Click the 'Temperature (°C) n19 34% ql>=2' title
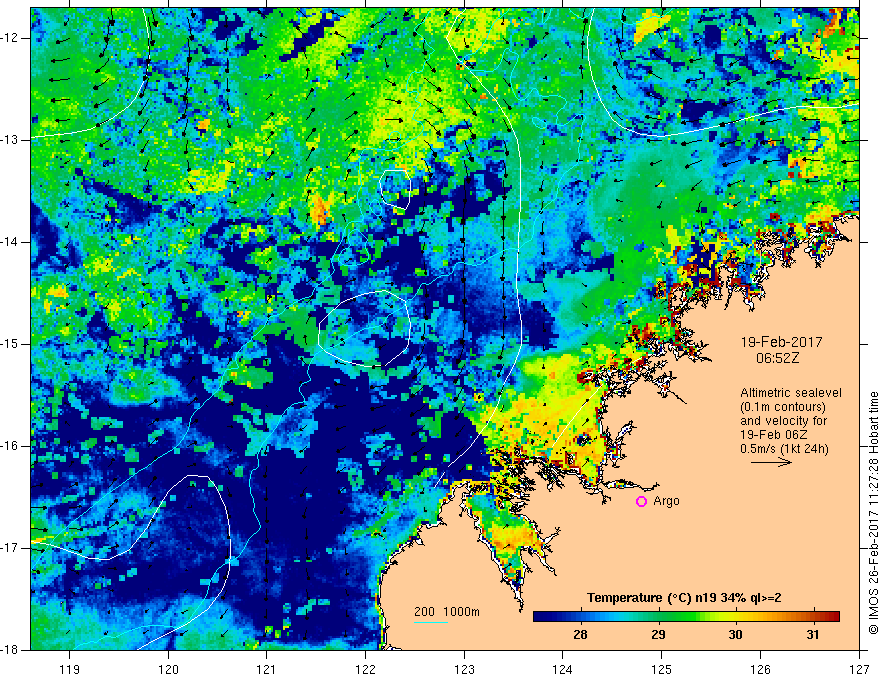The height and width of the screenshot is (680, 880). 684,598
